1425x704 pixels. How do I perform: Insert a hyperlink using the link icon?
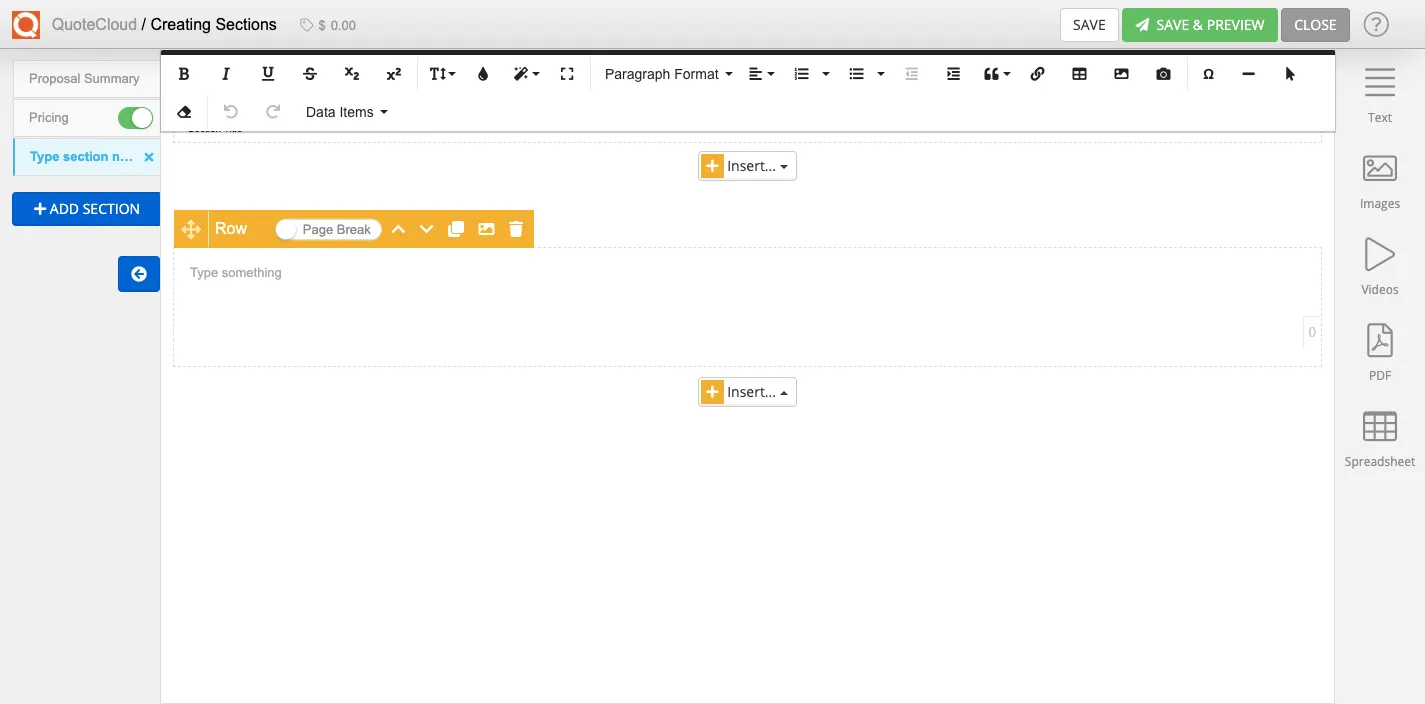(1037, 73)
